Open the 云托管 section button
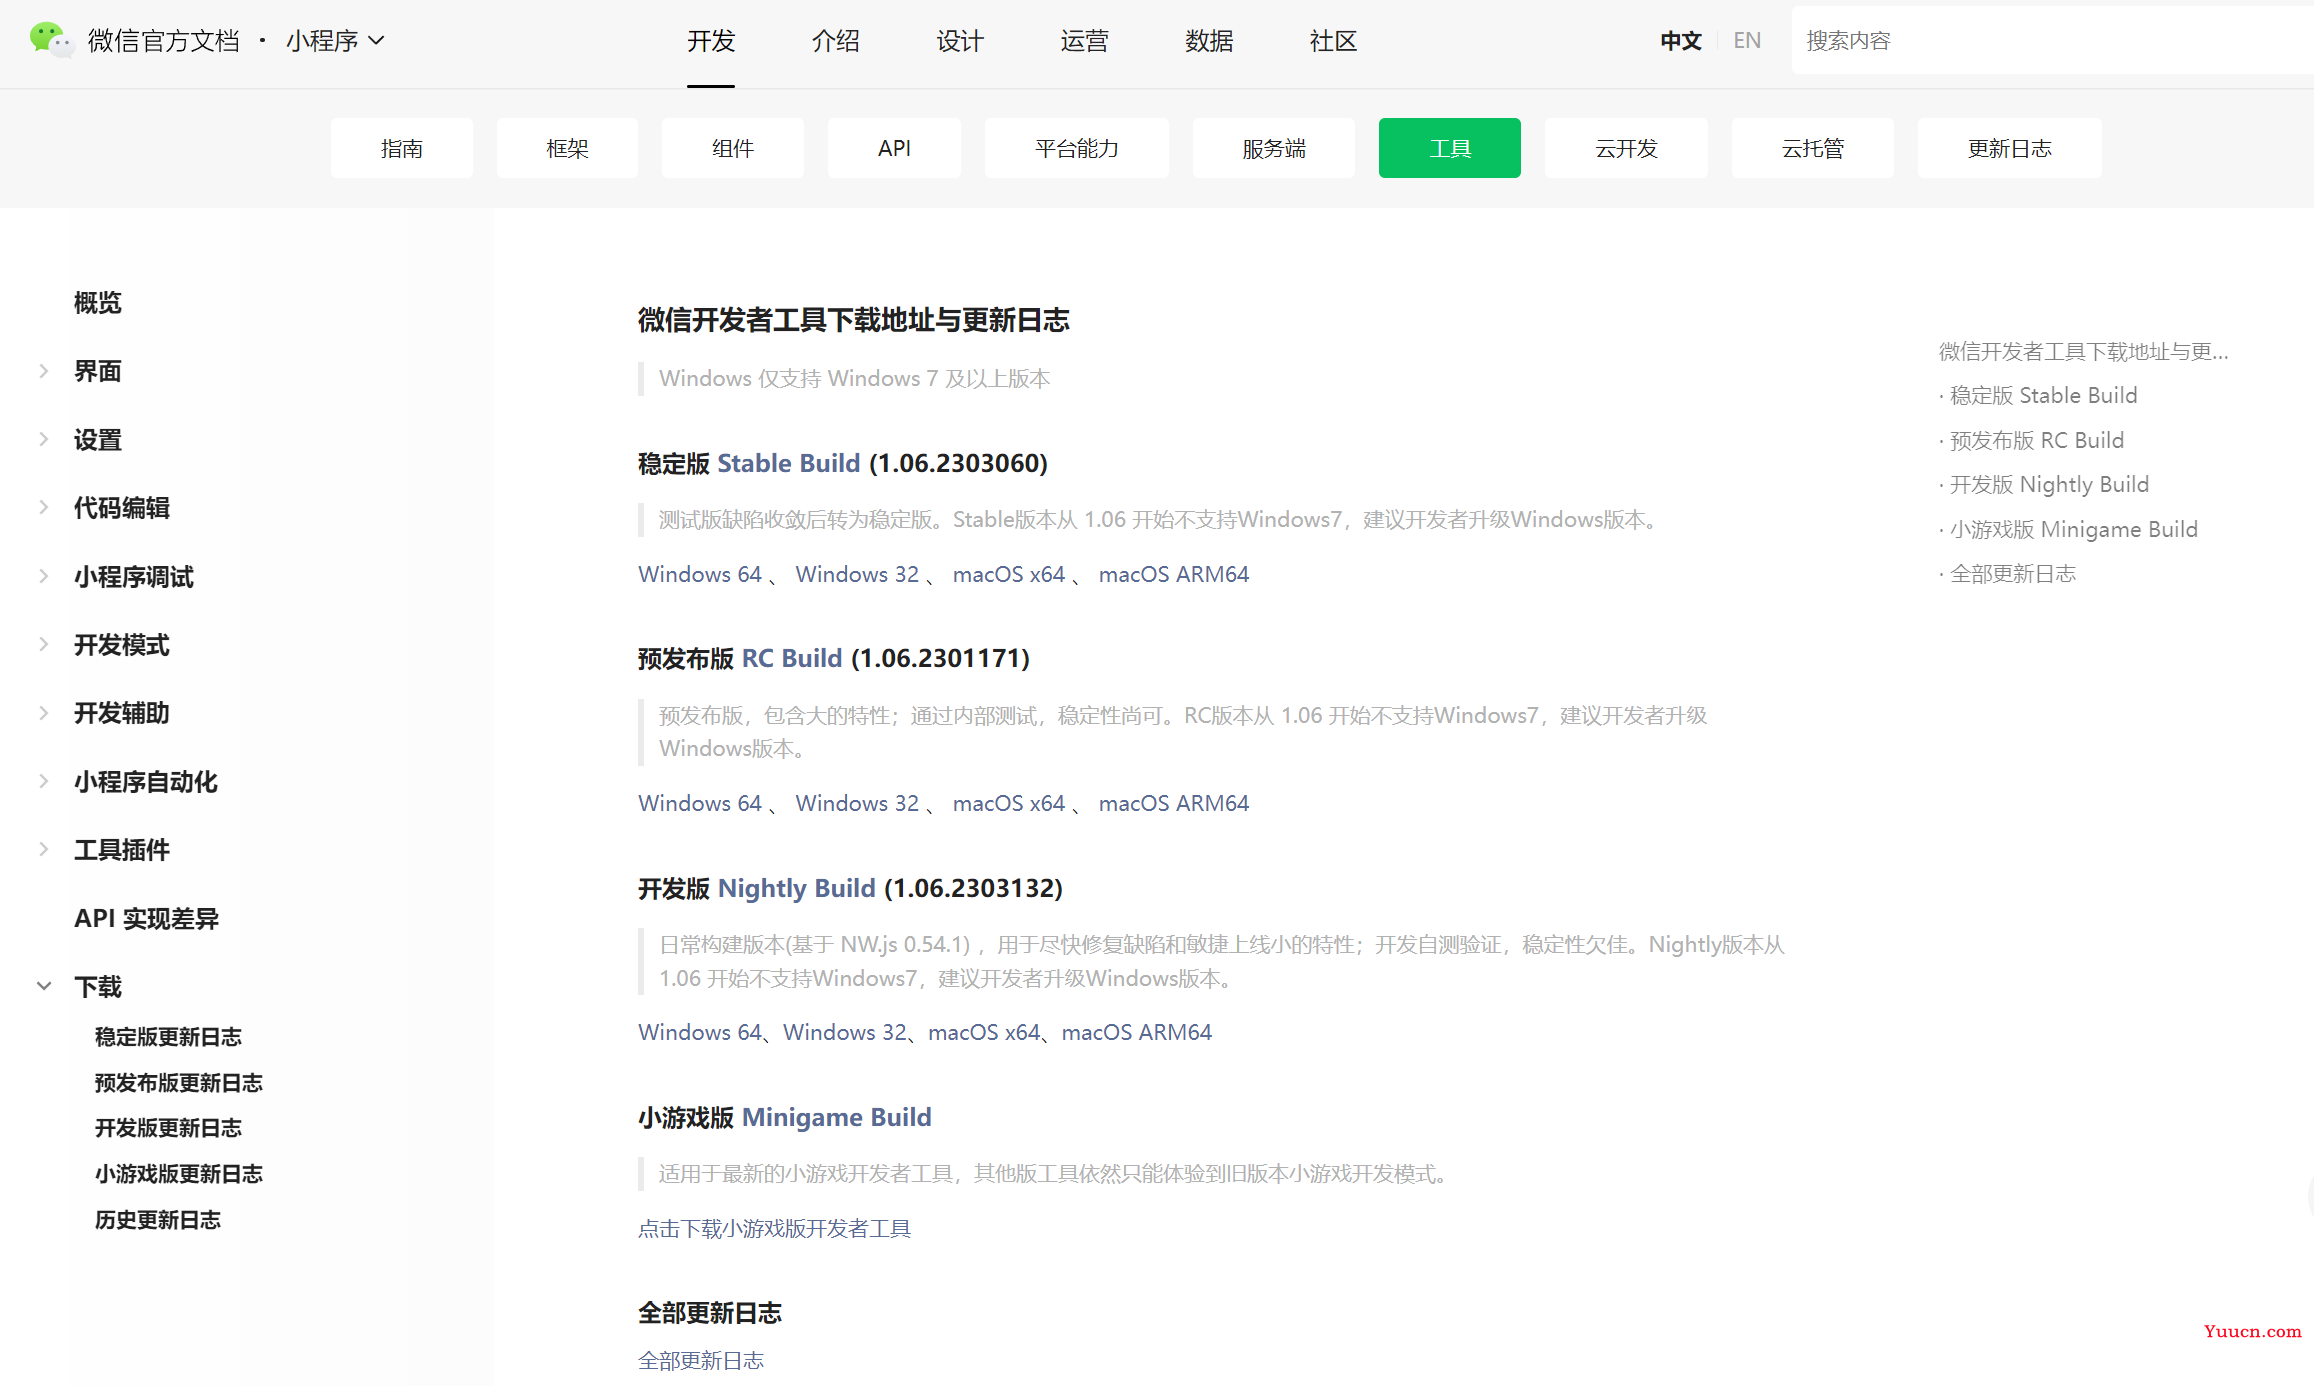2314x1386 pixels. tap(1813, 148)
